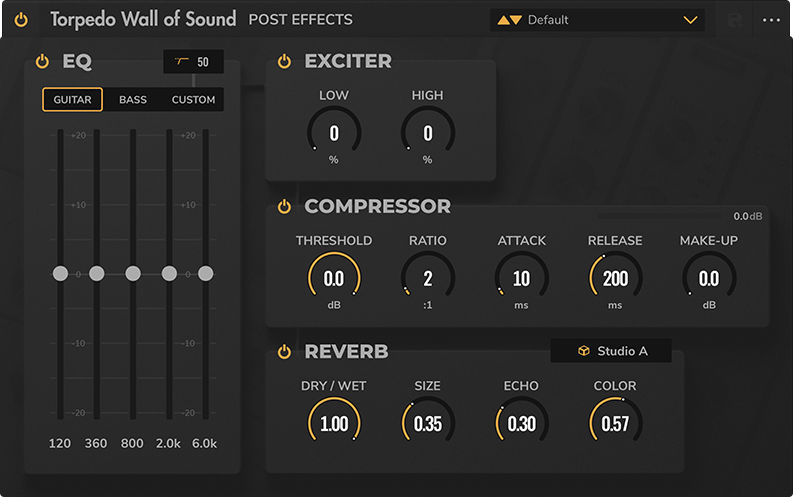Screen dimensions: 793x497
Task: Click the Reverb DRY / WET knob
Action: (x=334, y=423)
